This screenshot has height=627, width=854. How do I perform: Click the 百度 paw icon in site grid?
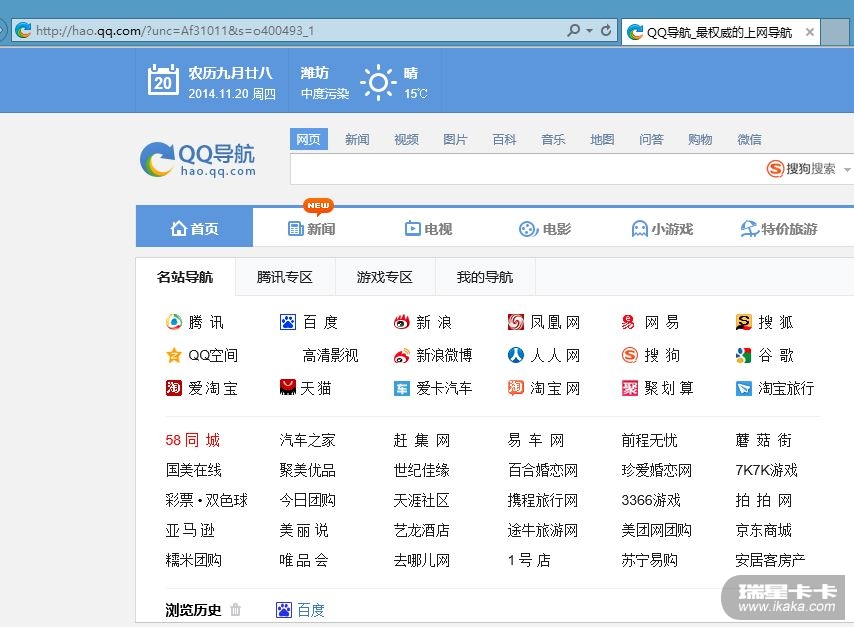coord(288,322)
